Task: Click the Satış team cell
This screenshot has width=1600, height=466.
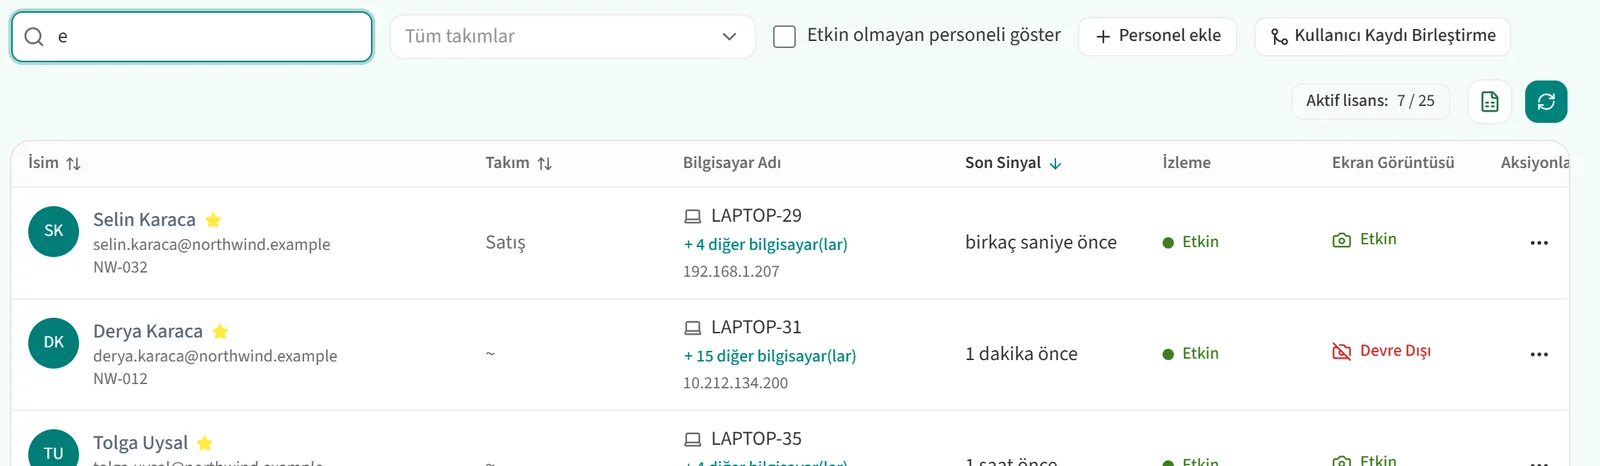Action: [x=505, y=243]
